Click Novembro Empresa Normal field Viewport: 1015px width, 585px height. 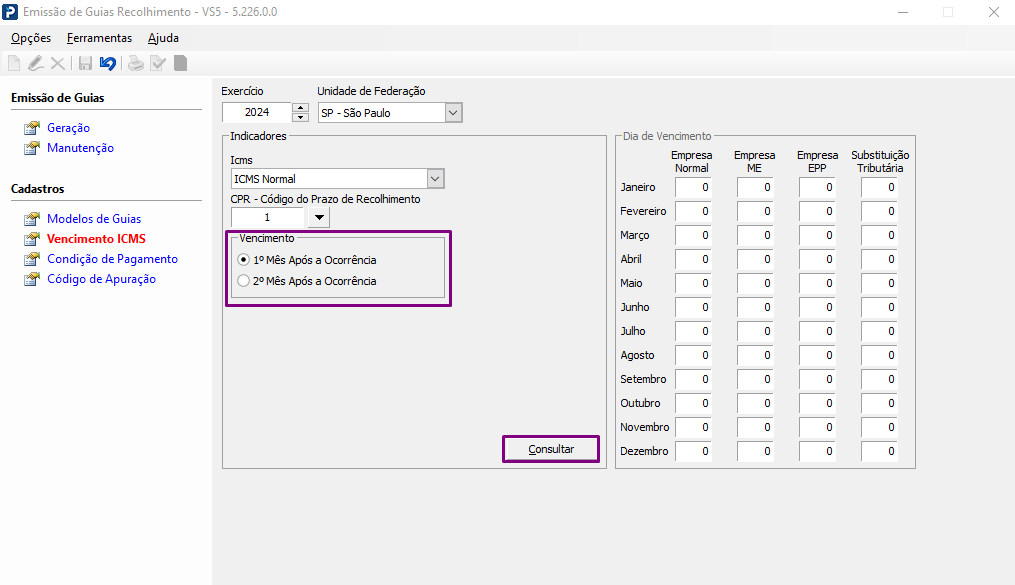coord(693,427)
